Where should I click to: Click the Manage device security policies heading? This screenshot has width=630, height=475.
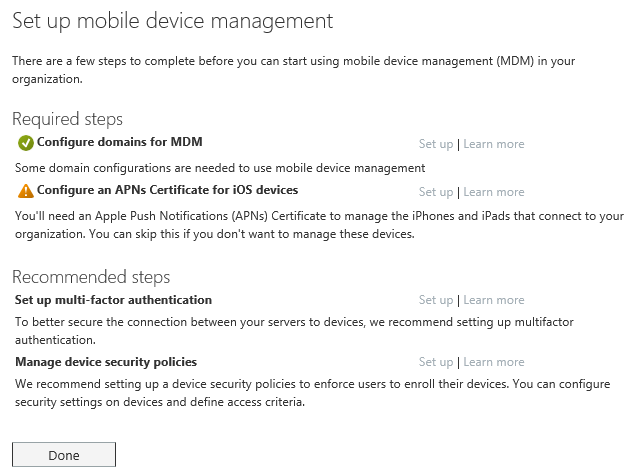[x=106, y=361]
